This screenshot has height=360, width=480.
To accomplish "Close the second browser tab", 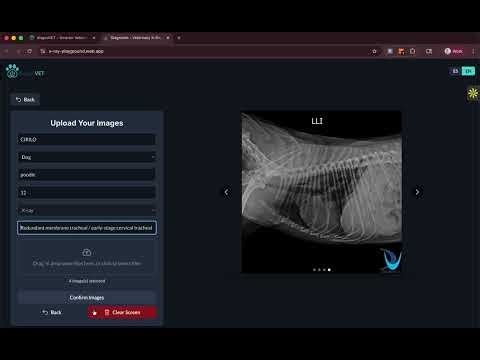I will (x=168, y=38).
